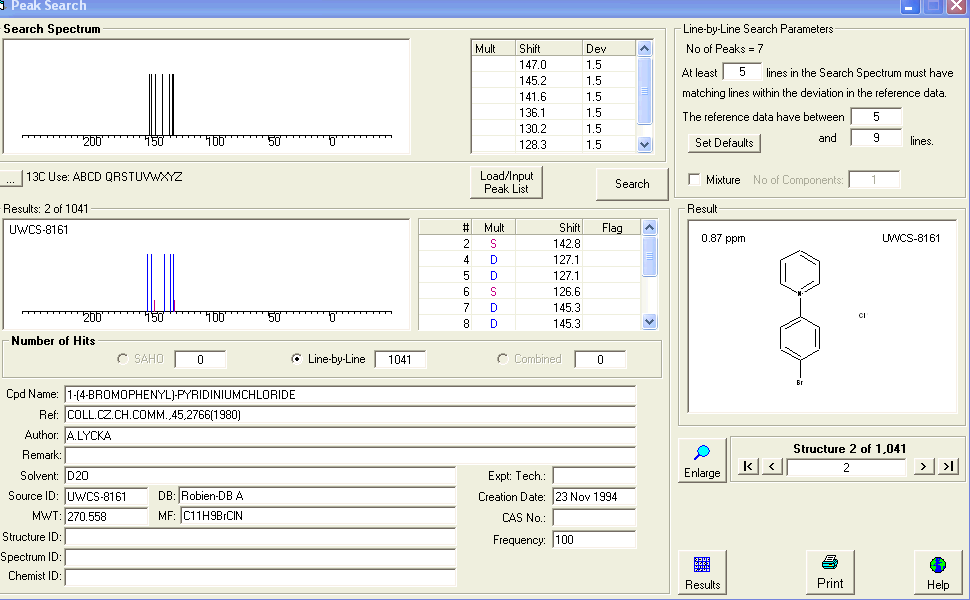
Task: Click the Enlarge magnifier icon button
Action: [x=702, y=461]
